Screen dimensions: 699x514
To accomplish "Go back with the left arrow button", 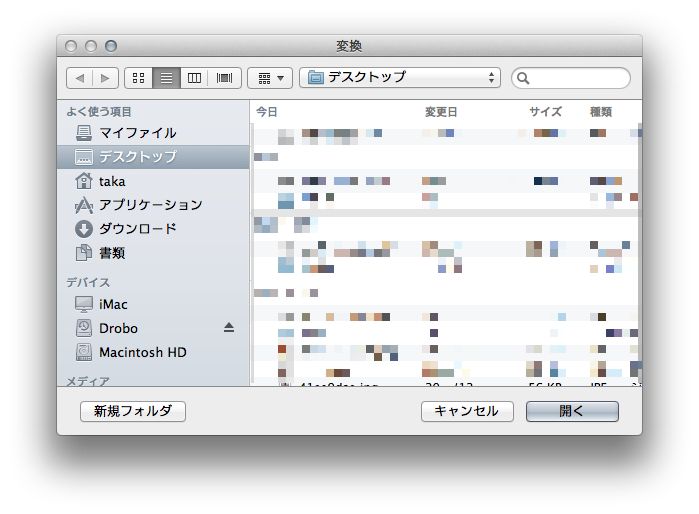I will pos(79,78).
